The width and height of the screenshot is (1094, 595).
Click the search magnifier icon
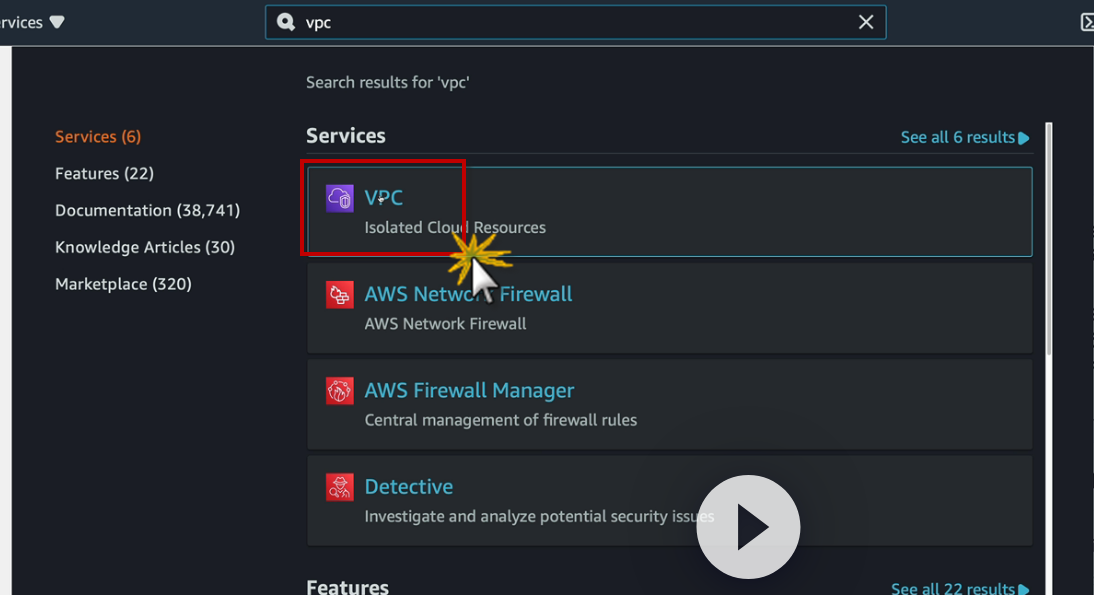287,22
